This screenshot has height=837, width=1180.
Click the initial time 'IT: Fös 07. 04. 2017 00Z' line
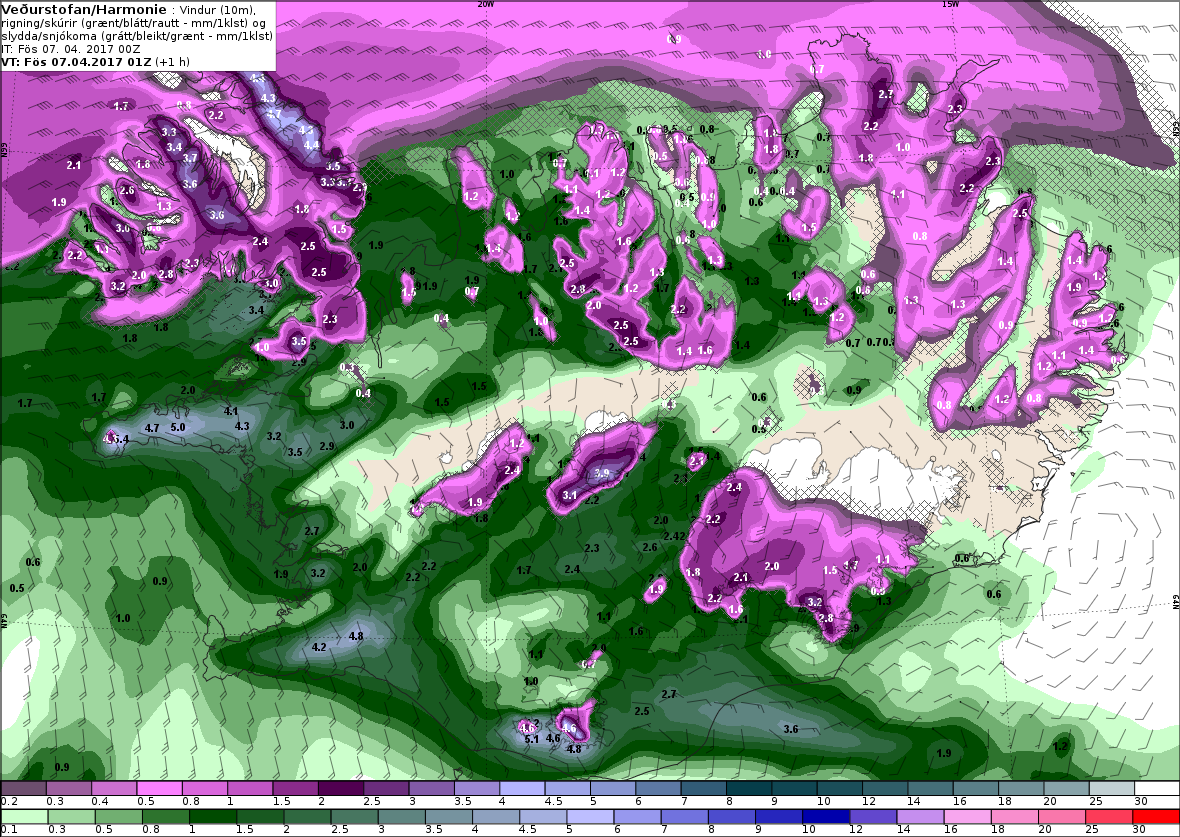[x=71, y=49]
